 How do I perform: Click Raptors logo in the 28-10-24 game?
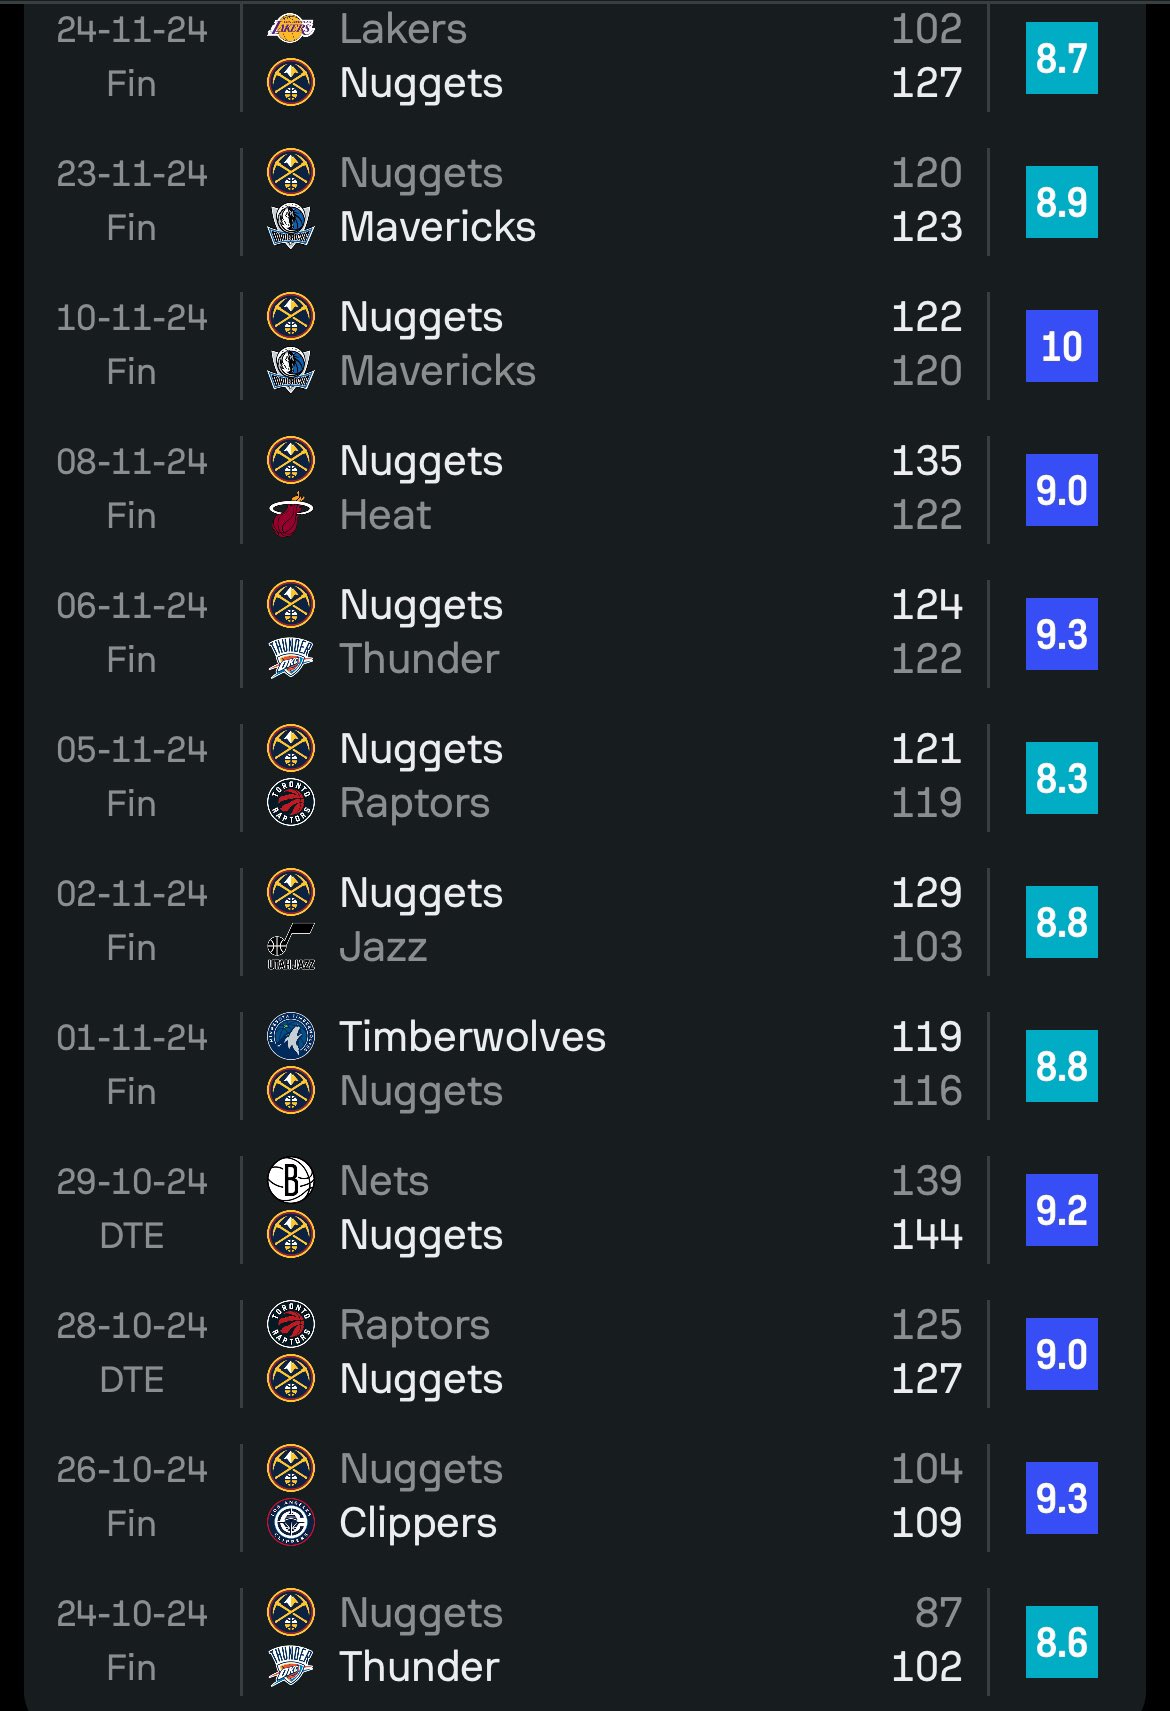(x=291, y=1325)
